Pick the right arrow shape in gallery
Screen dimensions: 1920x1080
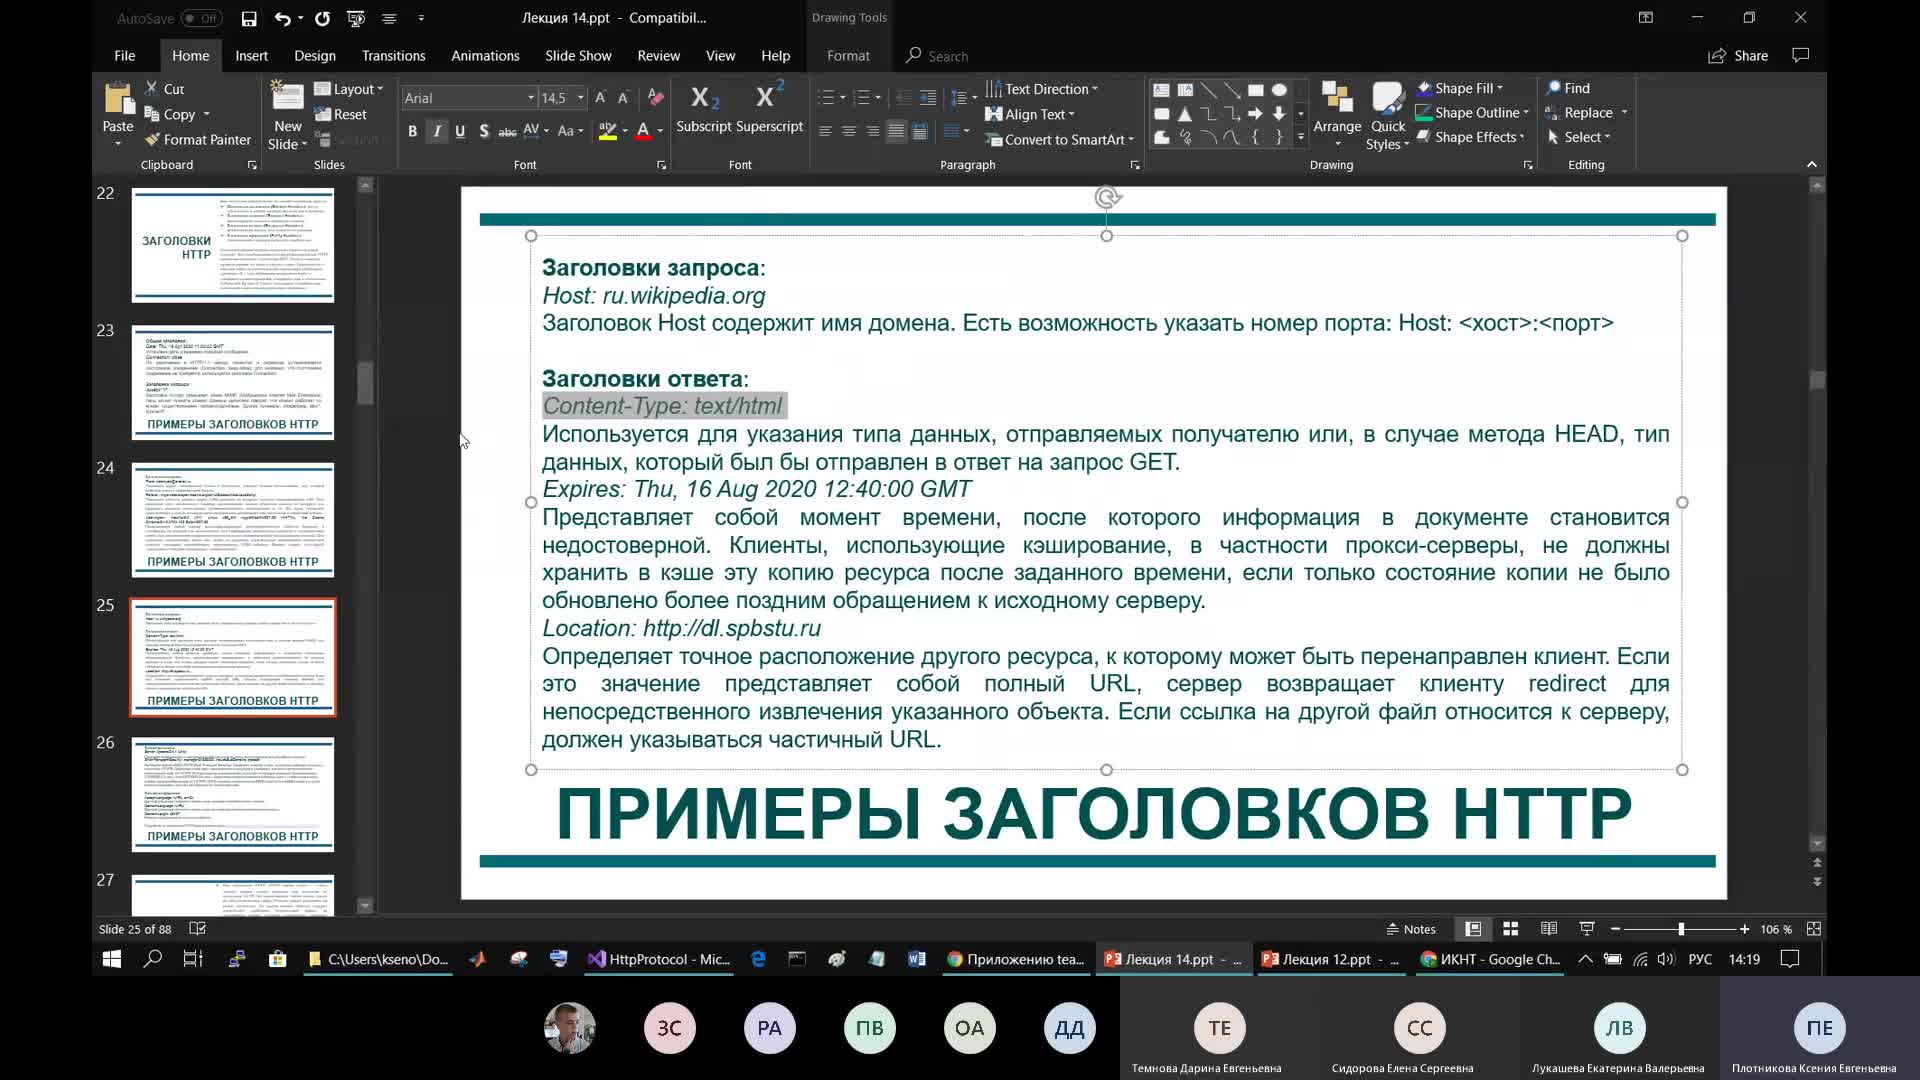1255,114
